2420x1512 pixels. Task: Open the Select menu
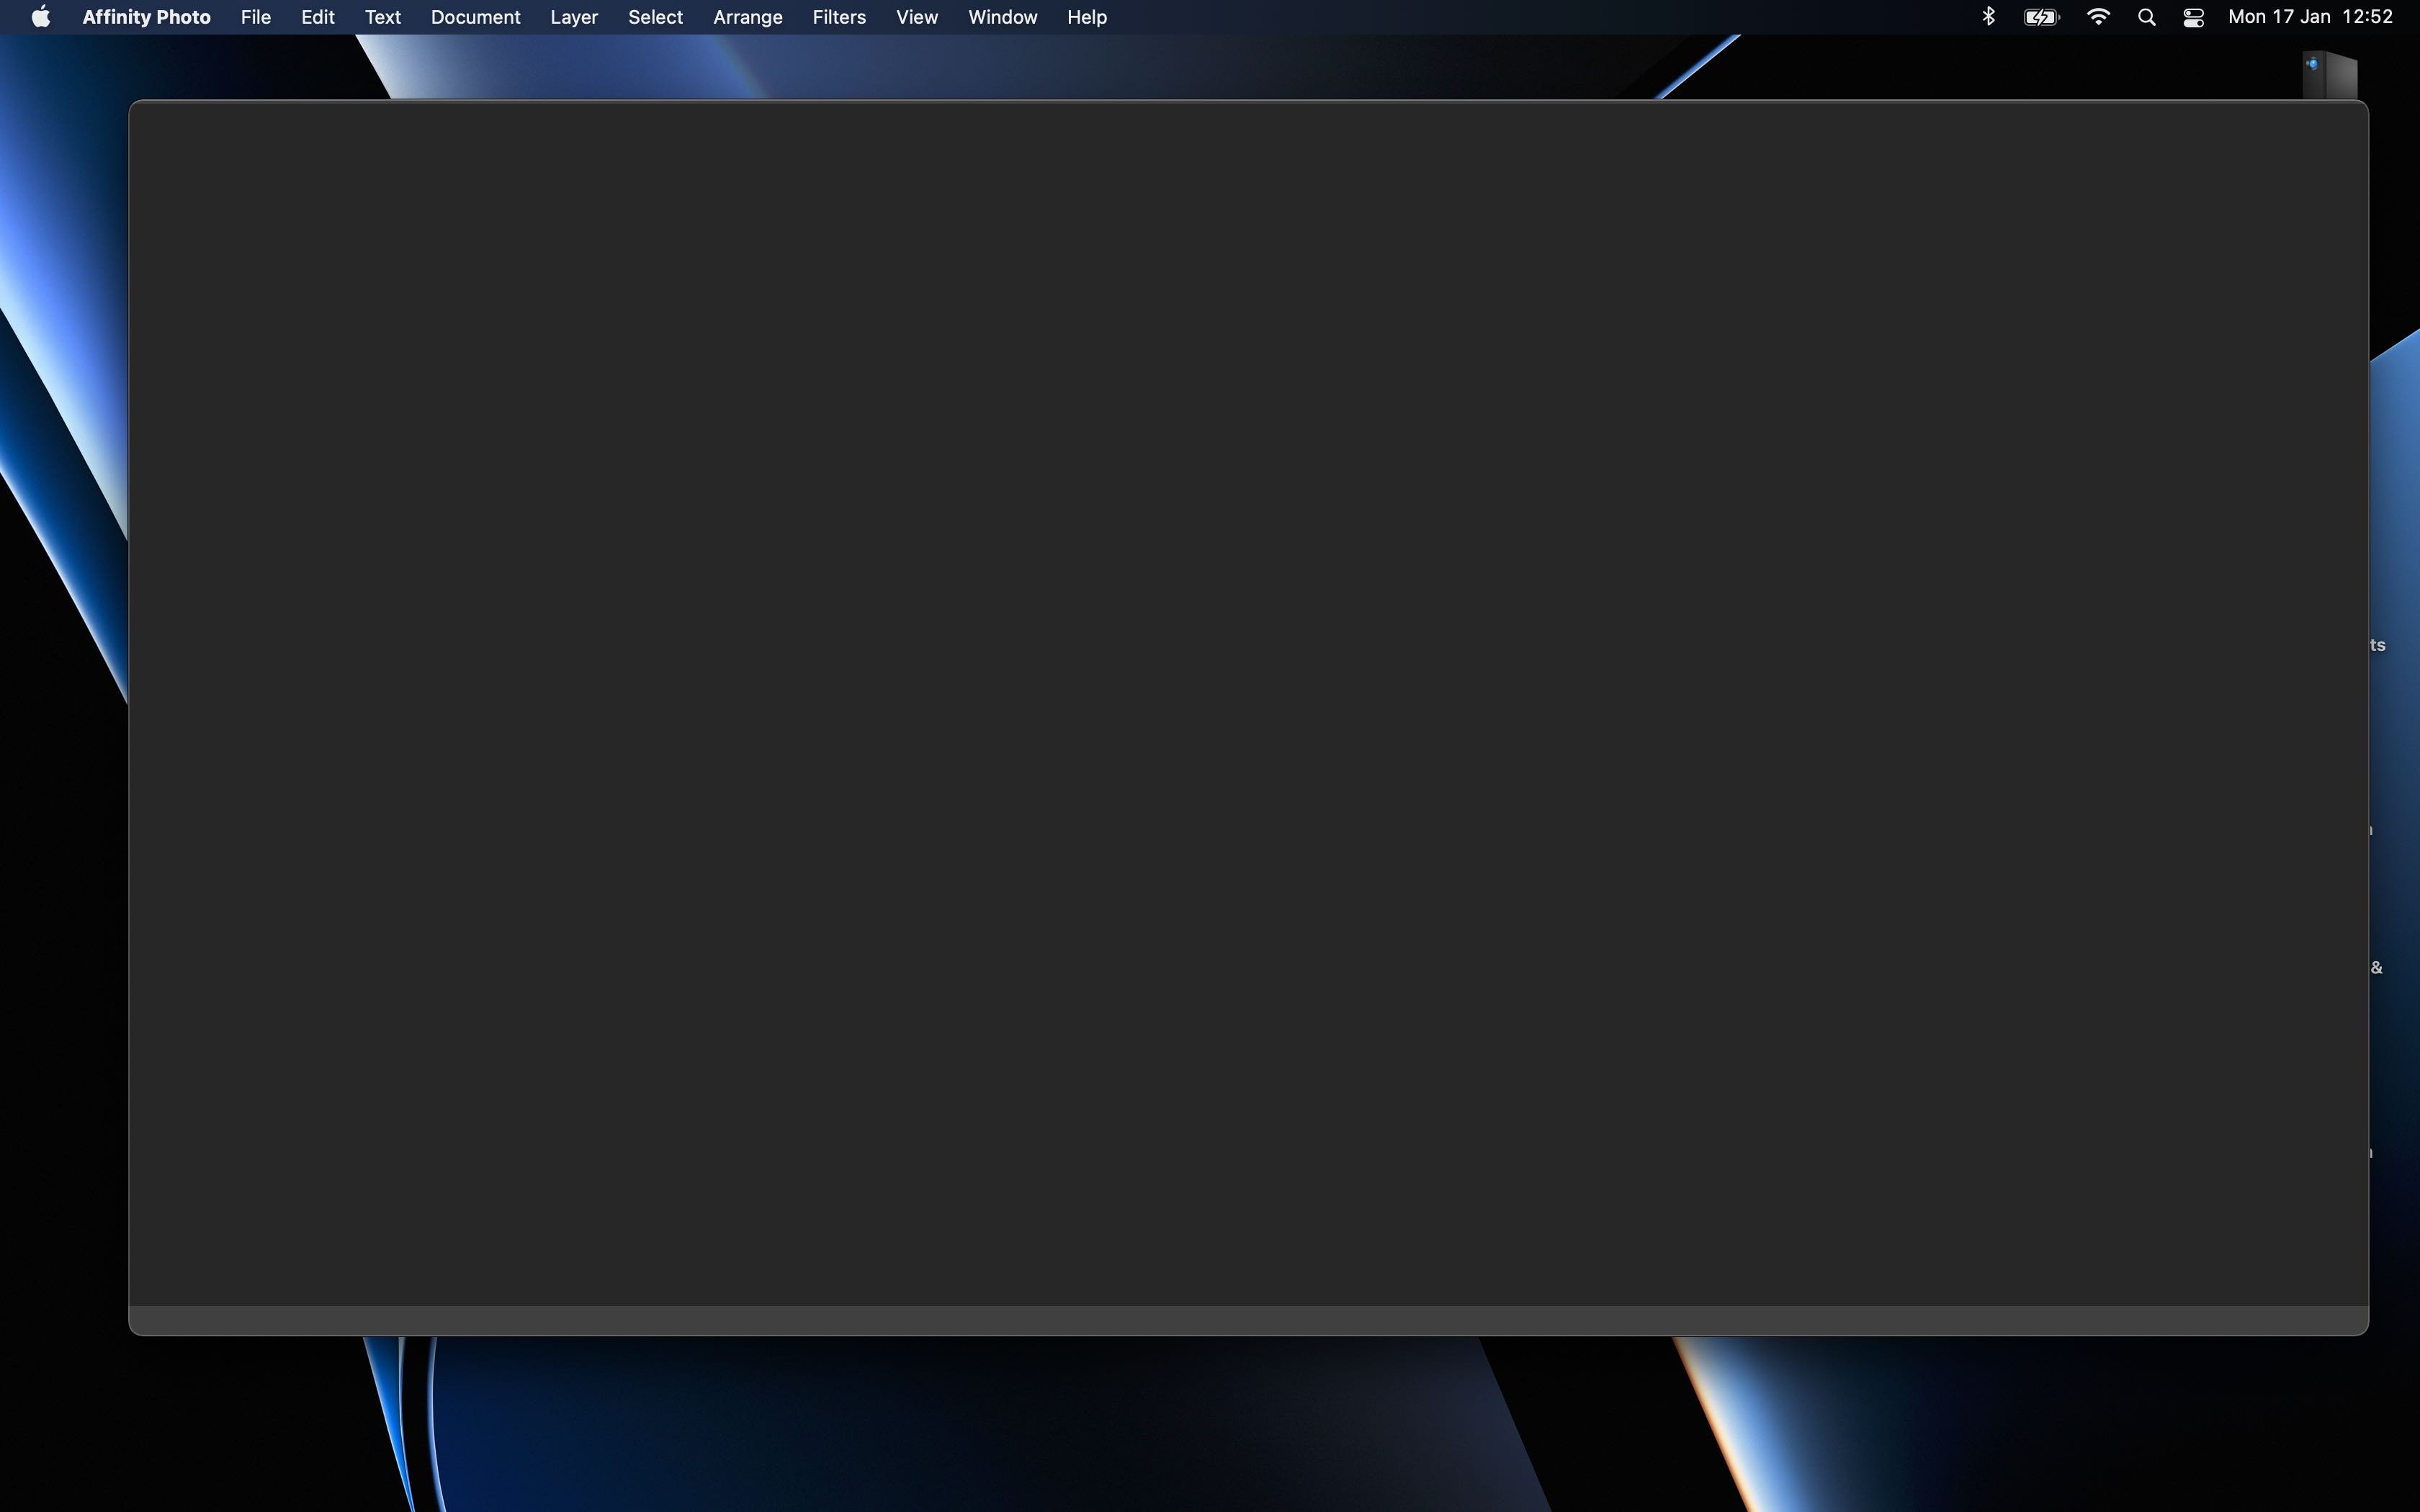[x=655, y=17]
